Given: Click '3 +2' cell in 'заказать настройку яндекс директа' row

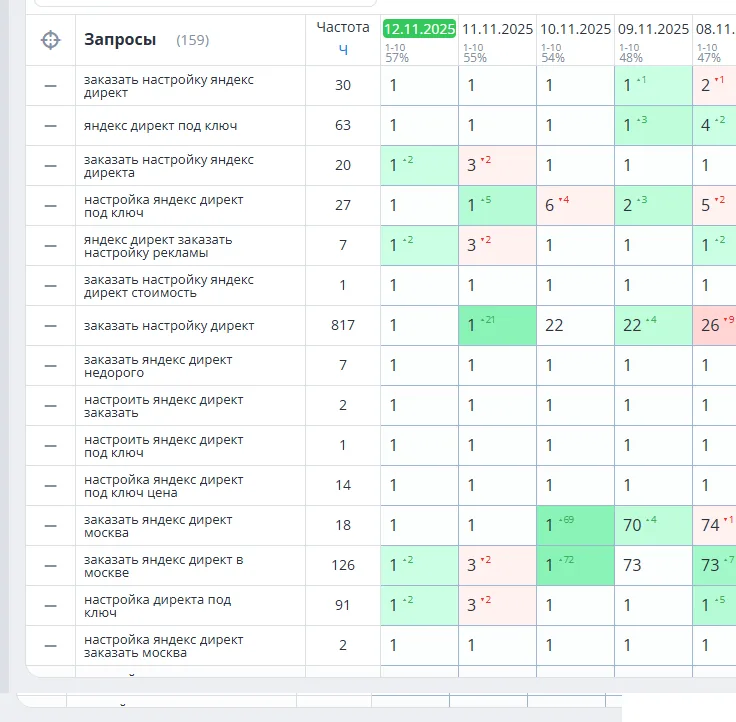Looking at the screenshot, I should [497, 166].
